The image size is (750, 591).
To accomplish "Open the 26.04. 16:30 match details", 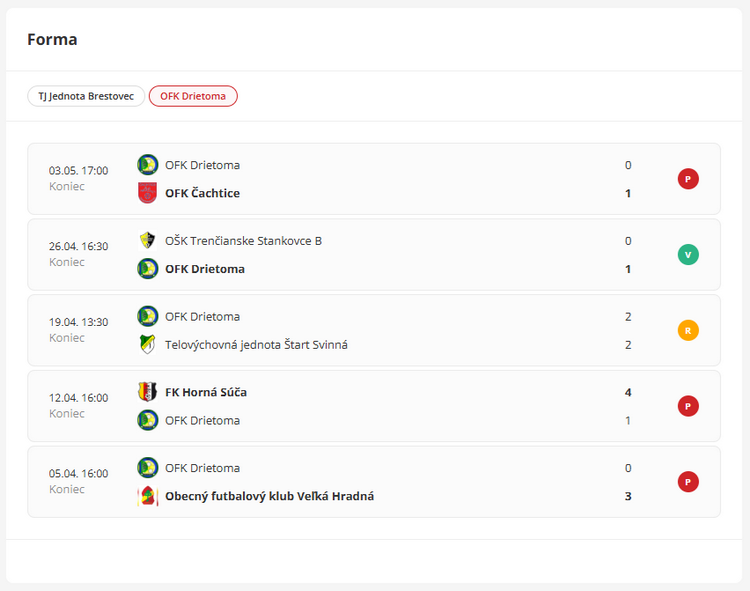I will [x=374, y=255].
